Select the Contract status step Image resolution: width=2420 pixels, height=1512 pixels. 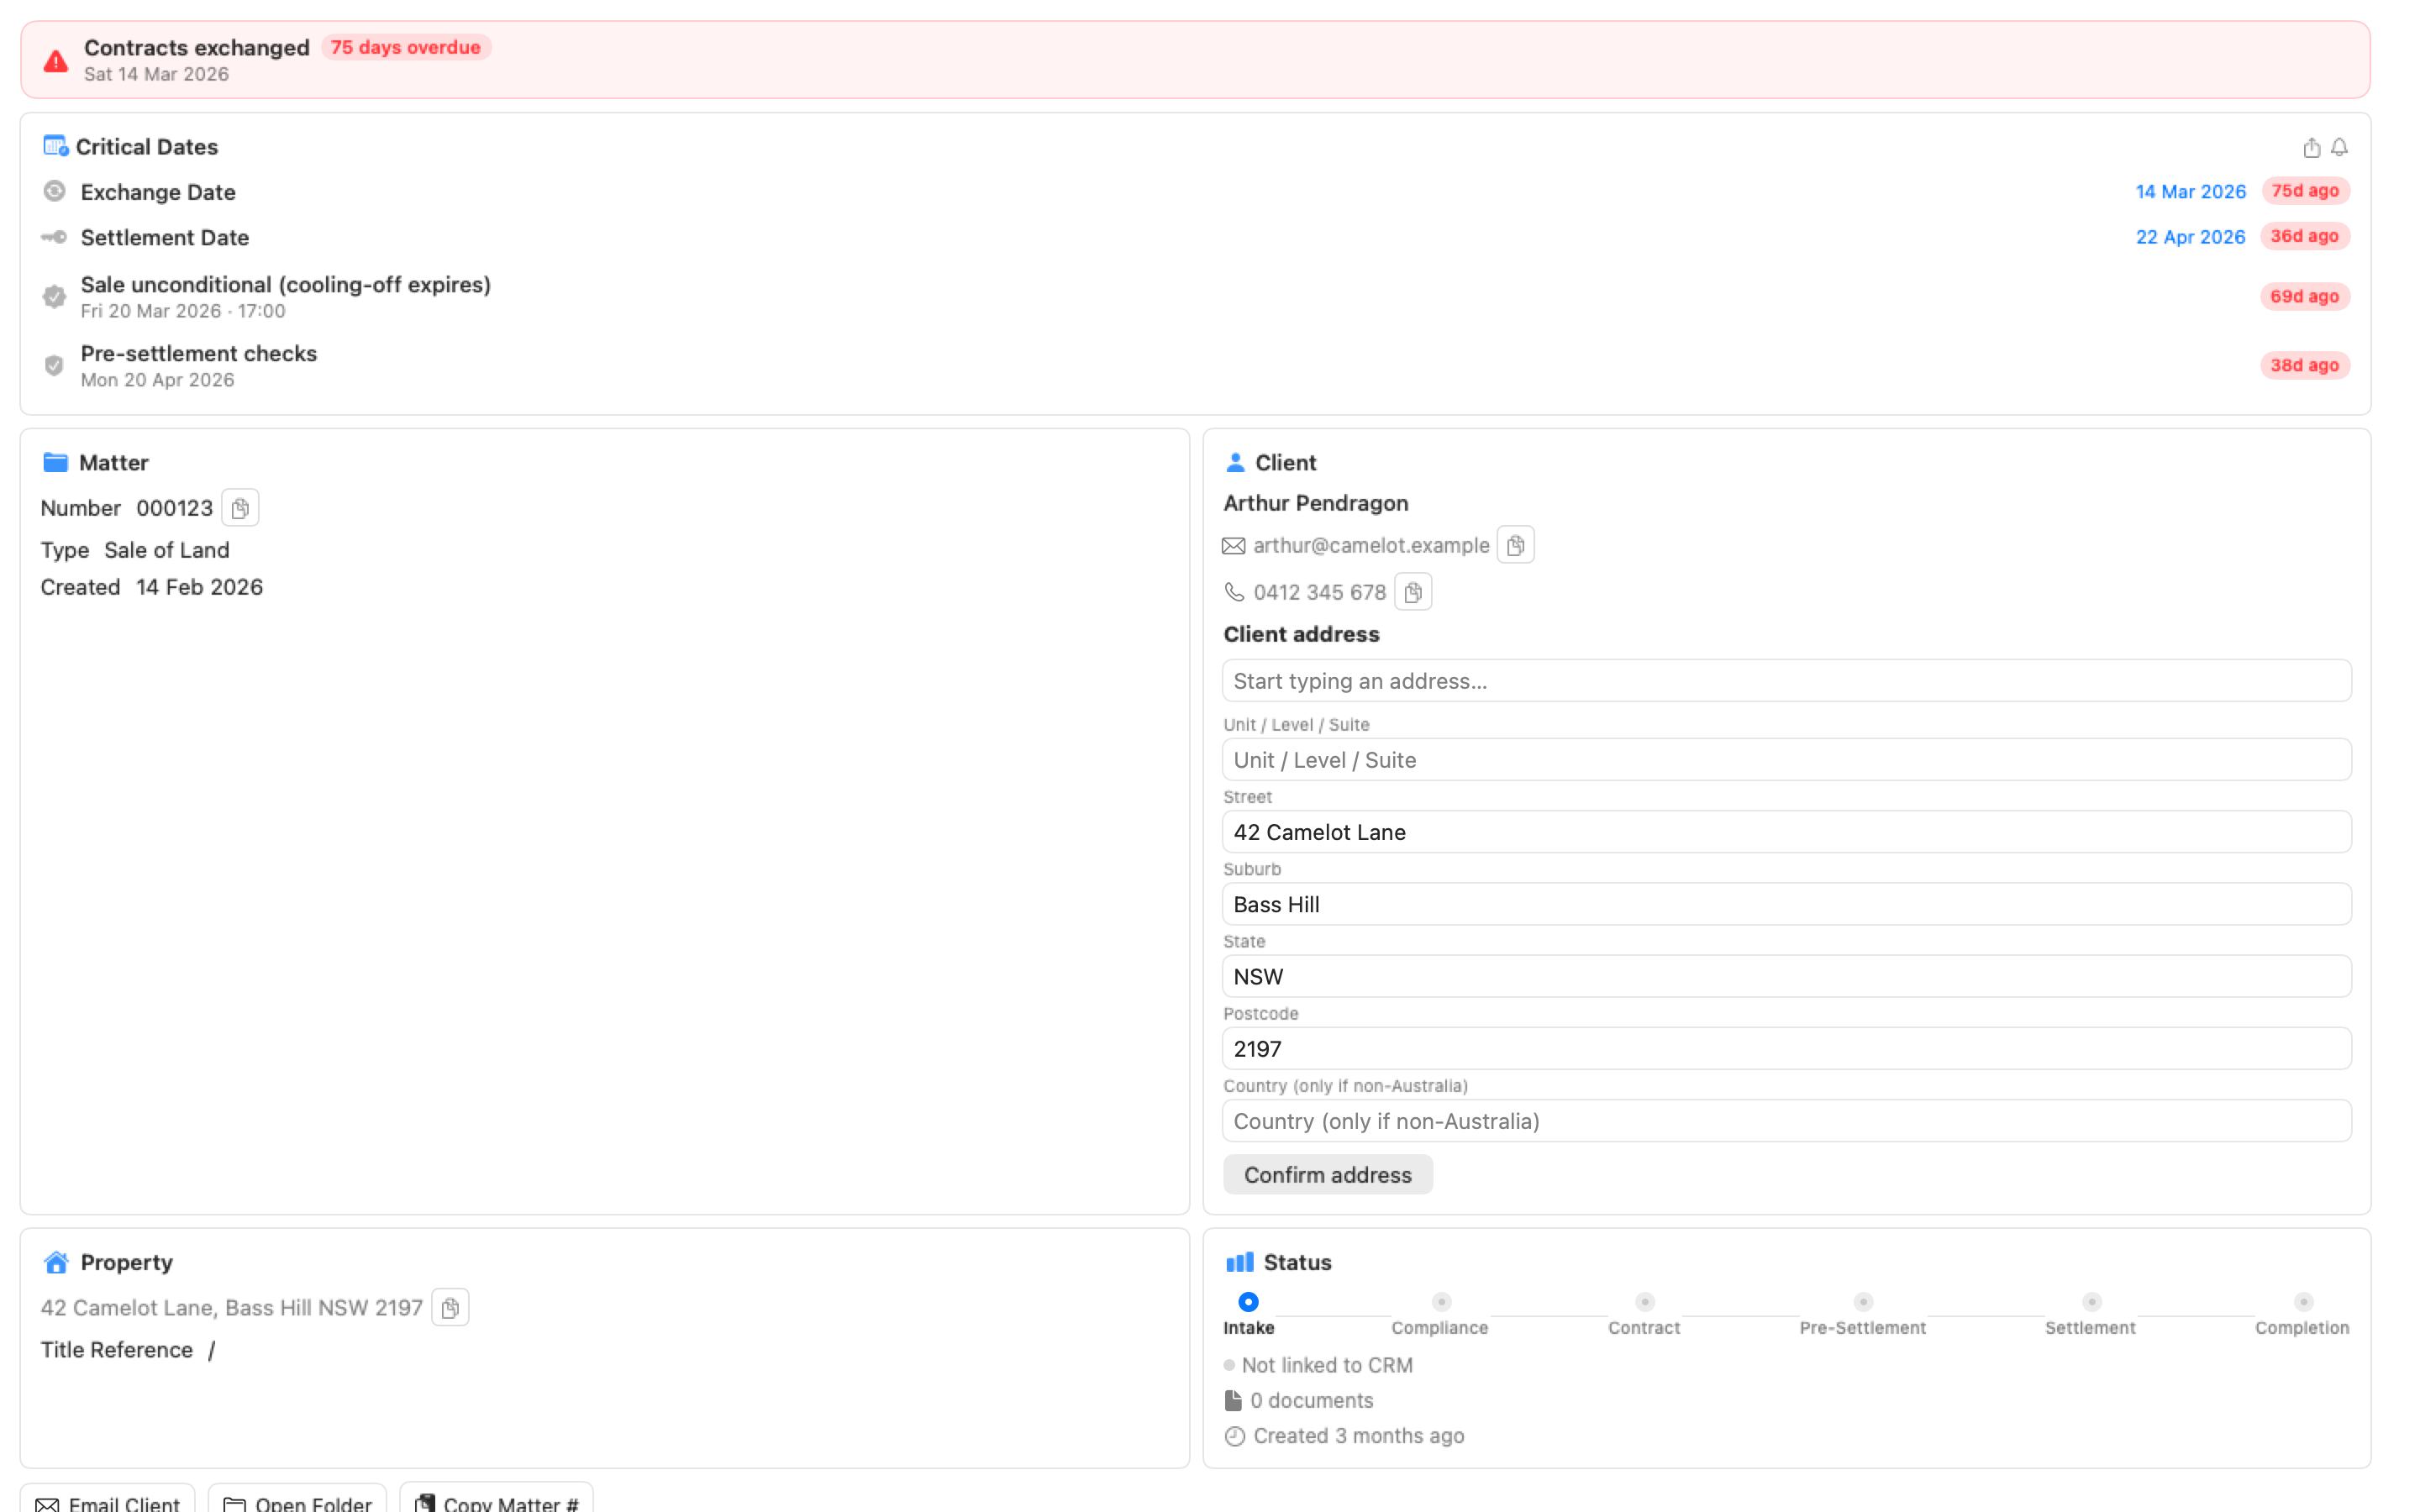click(1644, 1314)
